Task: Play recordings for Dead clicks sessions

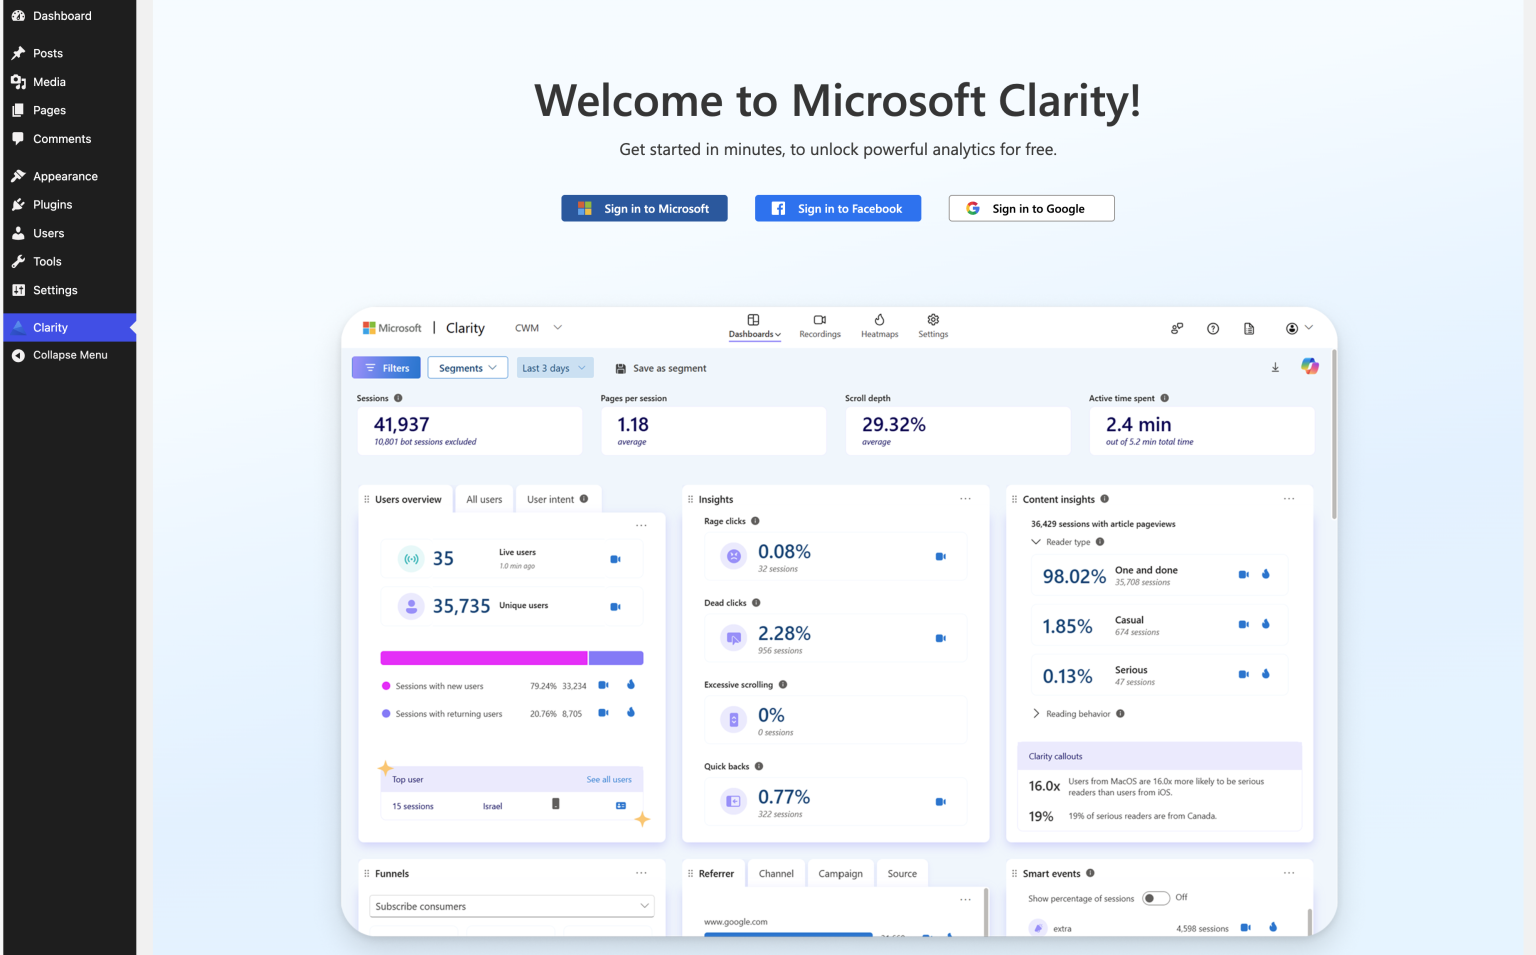Action: [x=940, y=637]
